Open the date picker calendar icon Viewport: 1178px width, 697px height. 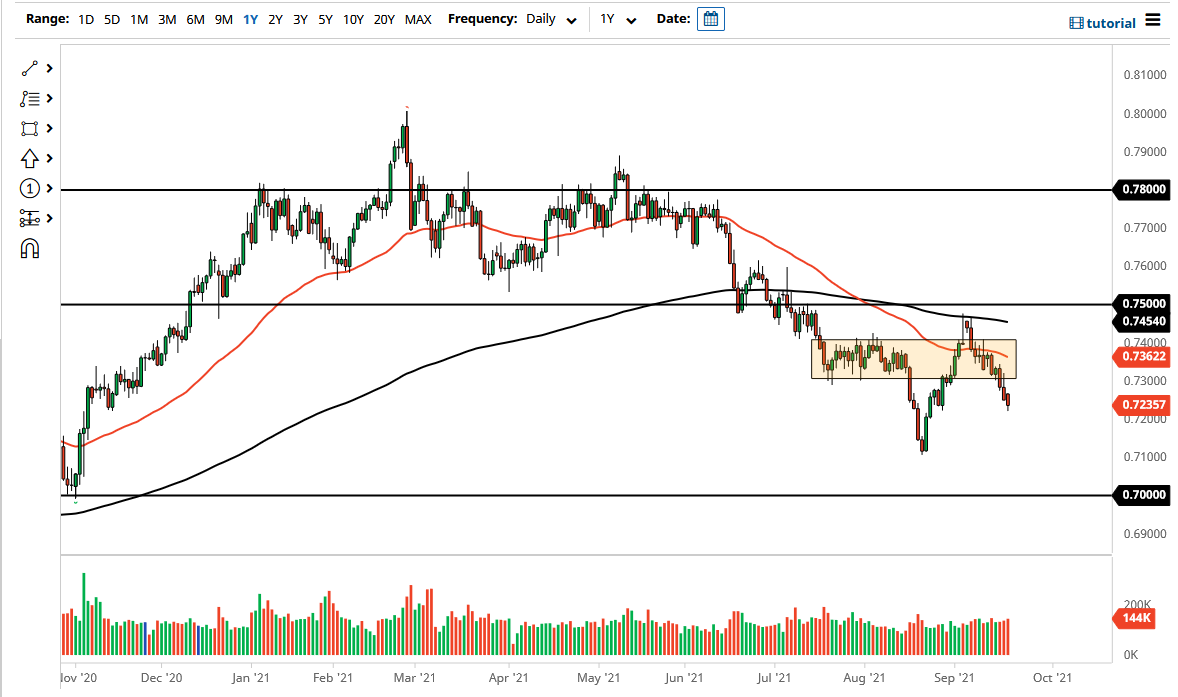[710, 19]
